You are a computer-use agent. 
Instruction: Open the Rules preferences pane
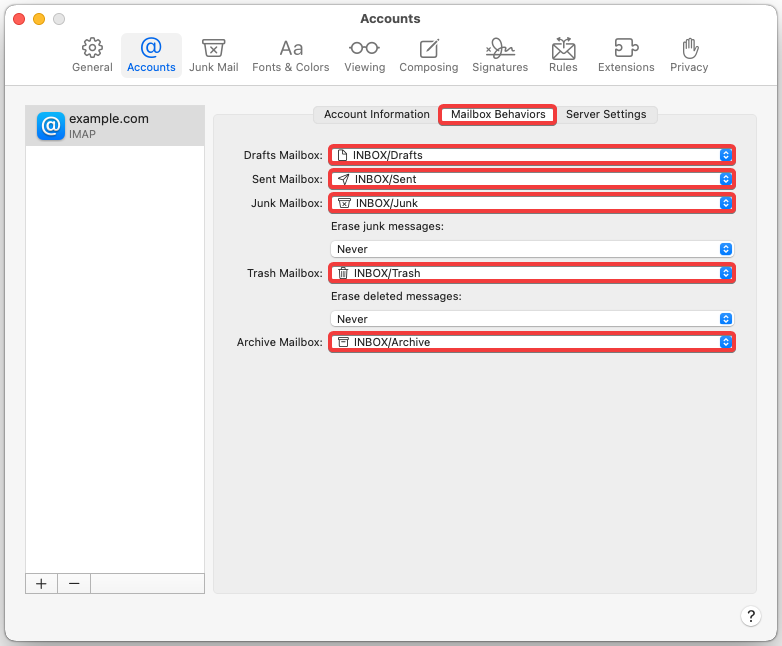coord(563,55)
